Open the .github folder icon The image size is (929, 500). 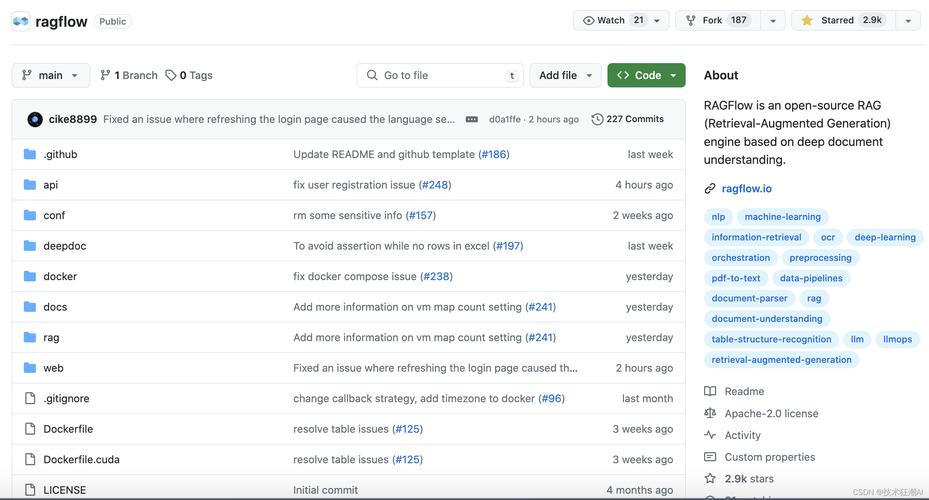pyautogui.click(x=30, y=154)
